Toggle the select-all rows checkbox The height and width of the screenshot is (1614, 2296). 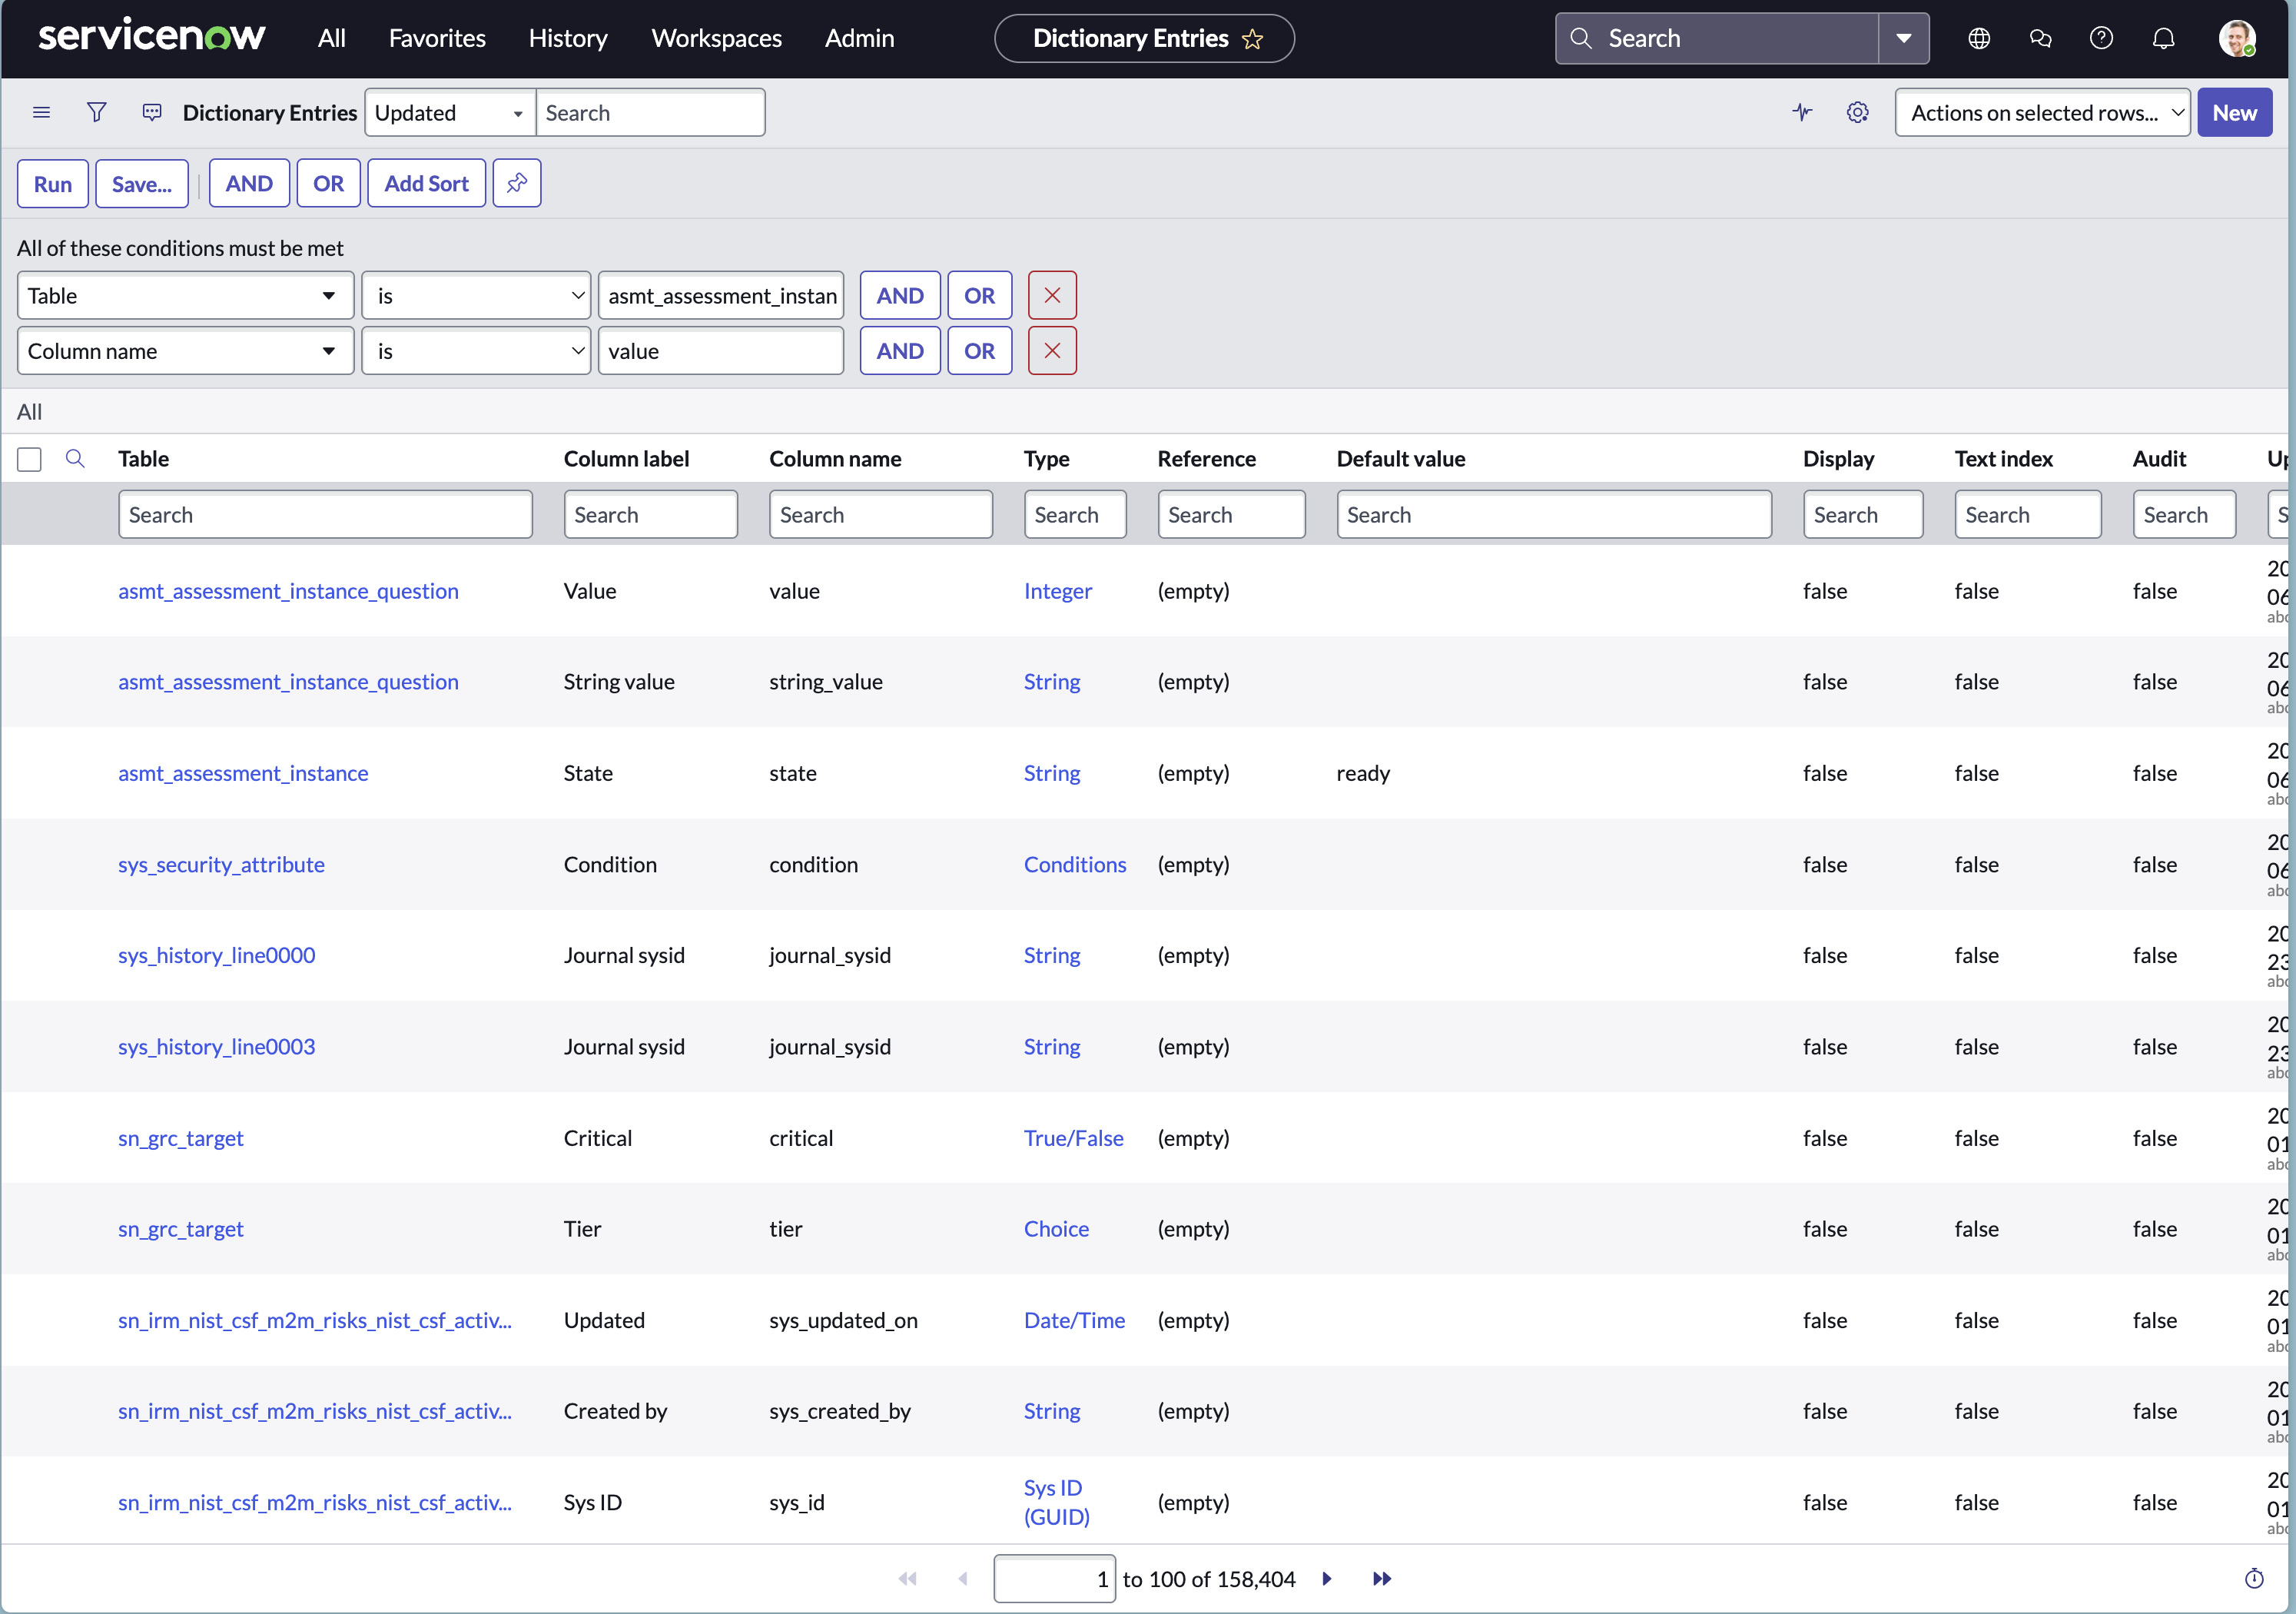pos(29,459)
